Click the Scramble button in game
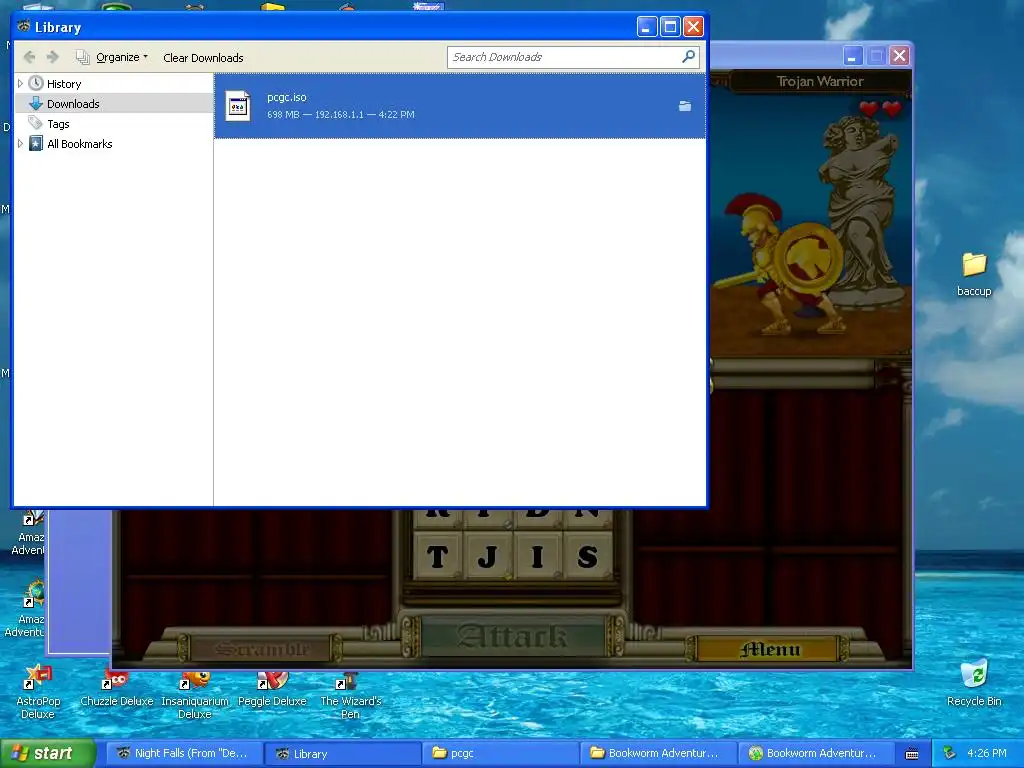The image size is (1024, 768). (x=261, y=648)
